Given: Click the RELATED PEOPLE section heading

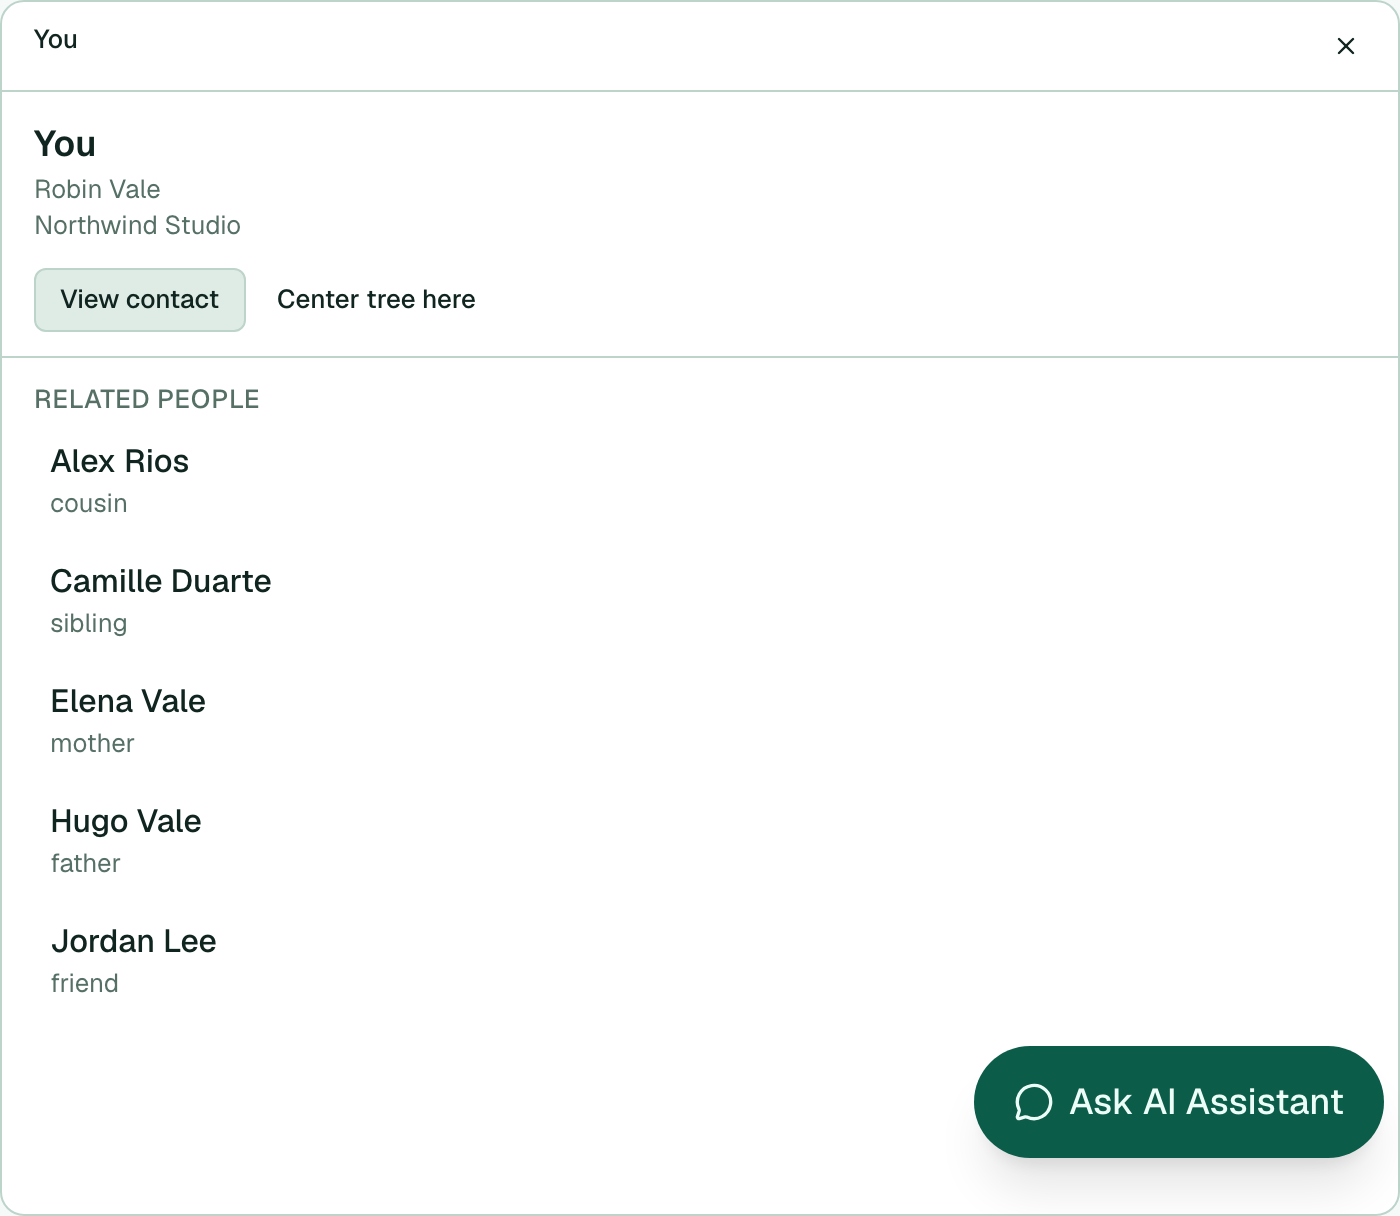Looking at the screenshot, I should pyautogui.click(x=147, y=399).
